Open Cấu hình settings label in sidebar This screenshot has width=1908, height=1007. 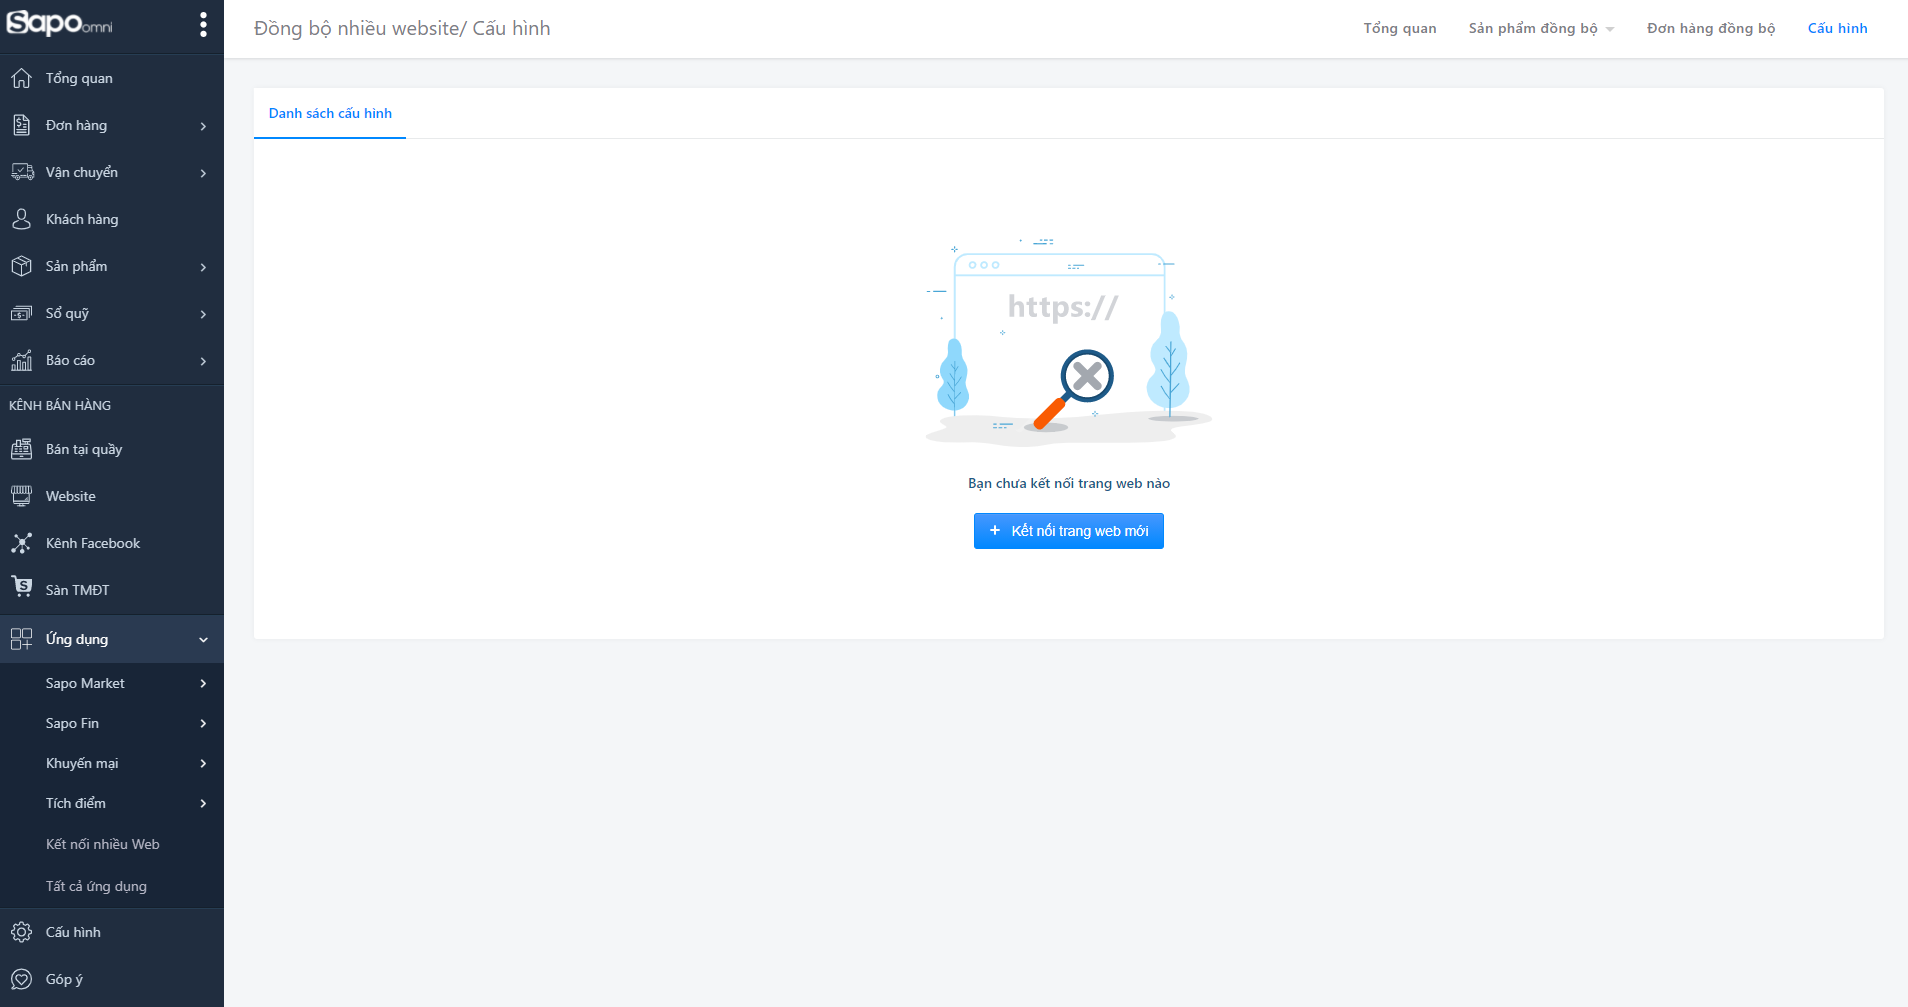(x=73, y=932)
